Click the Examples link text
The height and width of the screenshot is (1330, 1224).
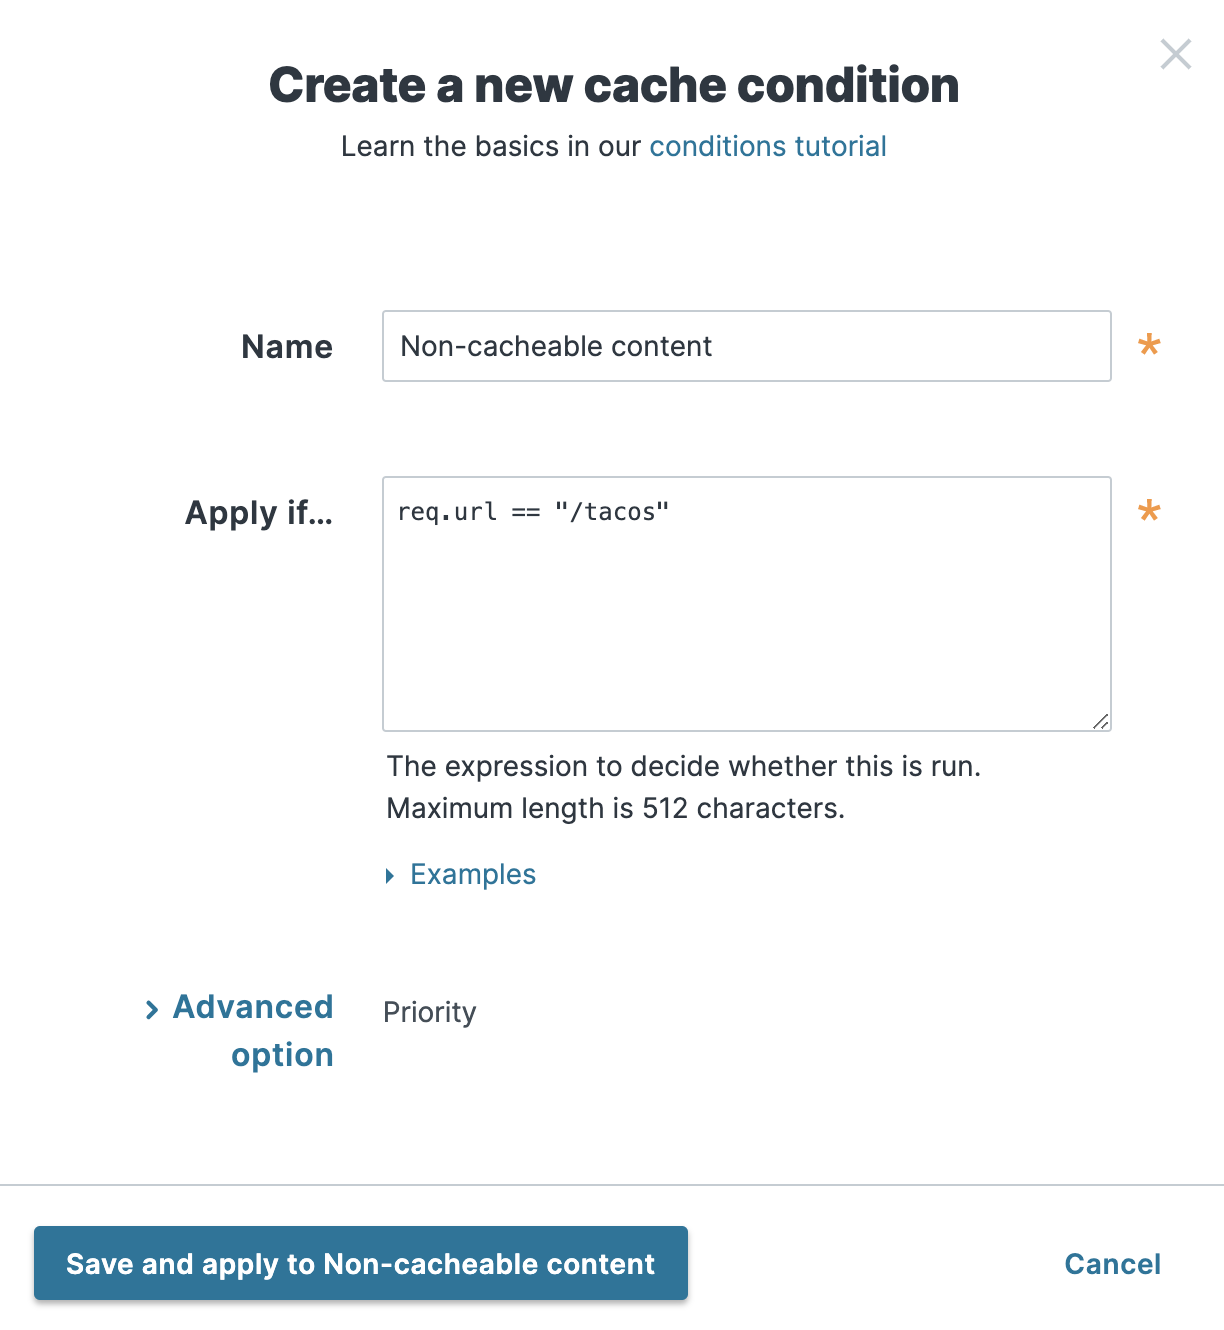pyautogui.click(x=472, y=874)
